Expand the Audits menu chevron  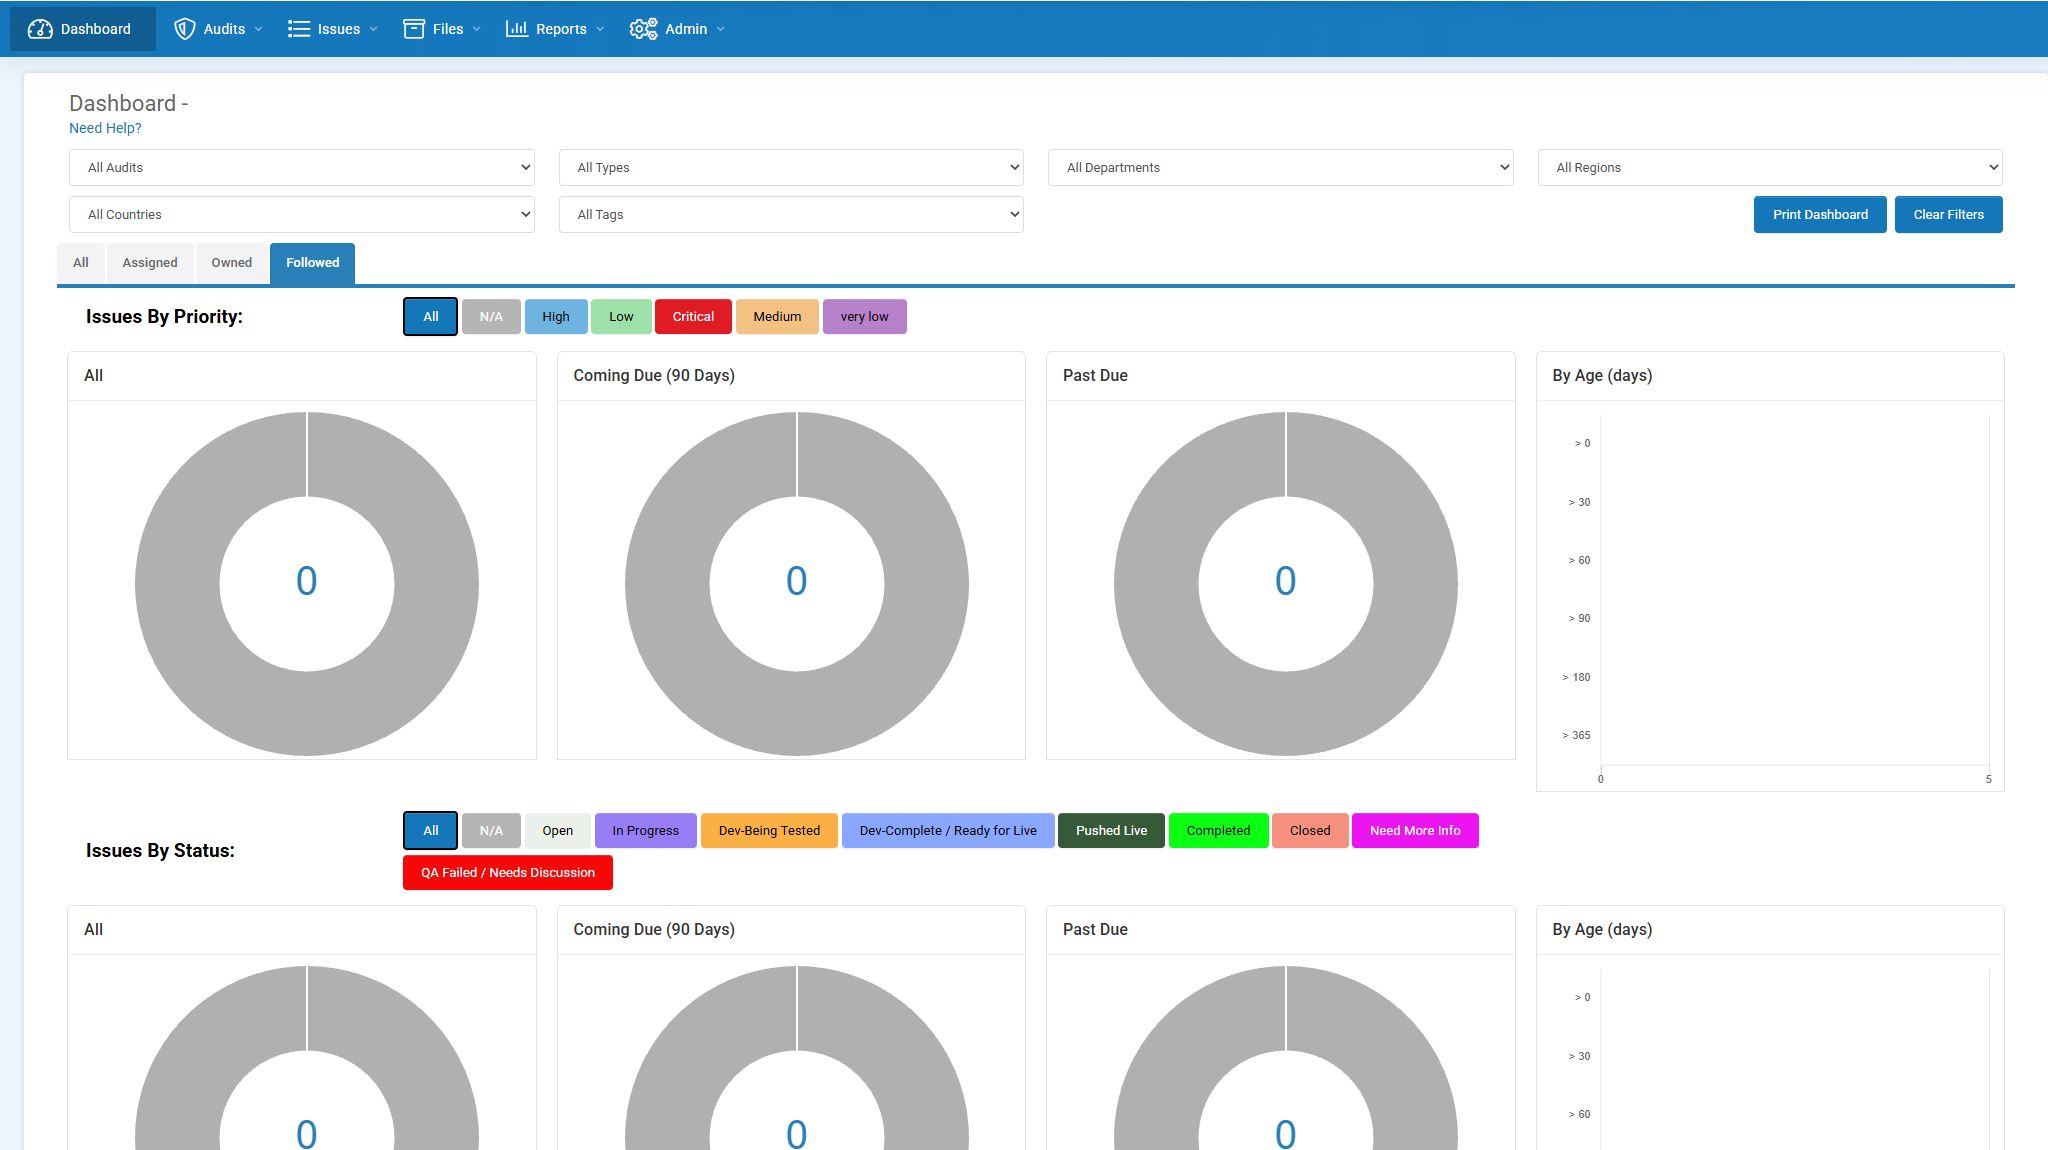pos(258,29)
